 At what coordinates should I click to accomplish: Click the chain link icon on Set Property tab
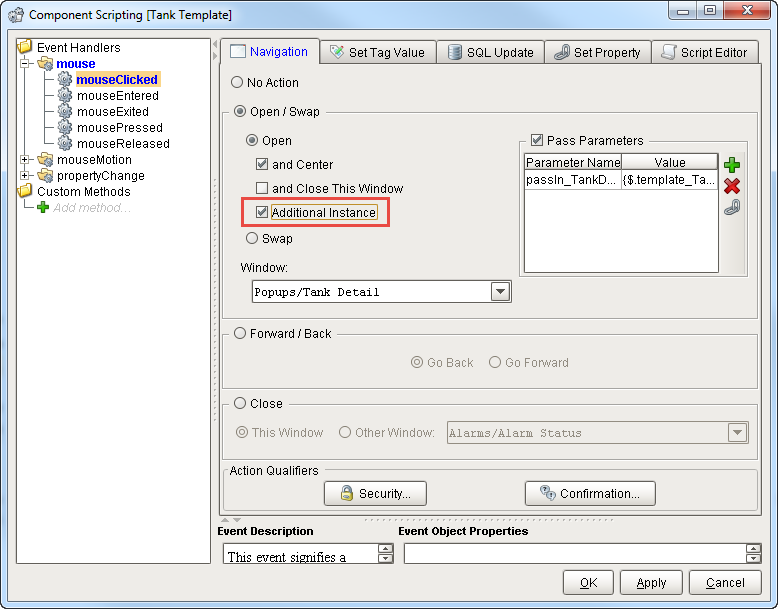[x=562, y=52]
